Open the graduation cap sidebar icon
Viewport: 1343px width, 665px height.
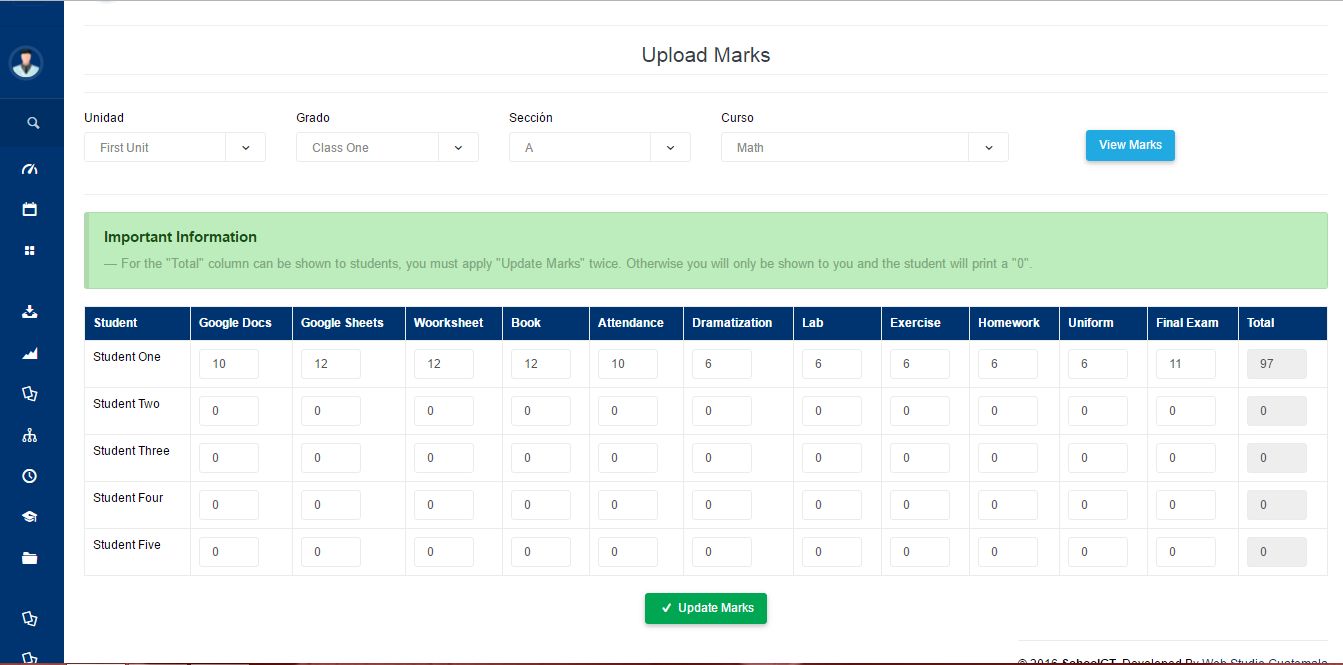pos(29,517)
